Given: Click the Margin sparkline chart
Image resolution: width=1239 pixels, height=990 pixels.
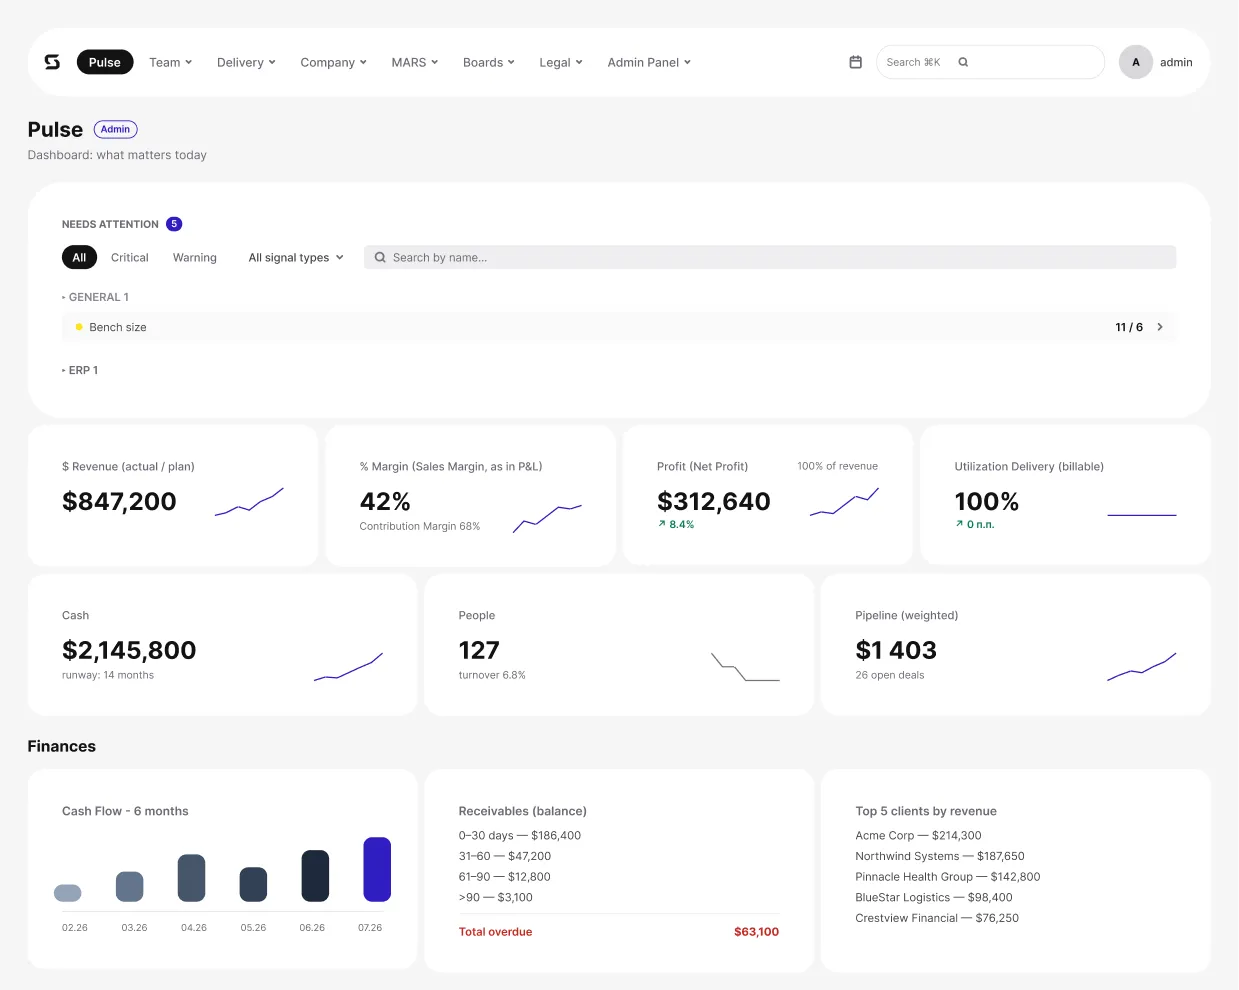Looking at the screenshot, I should (547, 518).
